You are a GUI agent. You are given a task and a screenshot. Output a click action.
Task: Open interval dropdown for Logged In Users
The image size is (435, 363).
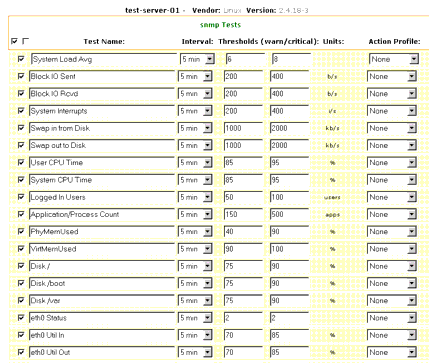195,197
